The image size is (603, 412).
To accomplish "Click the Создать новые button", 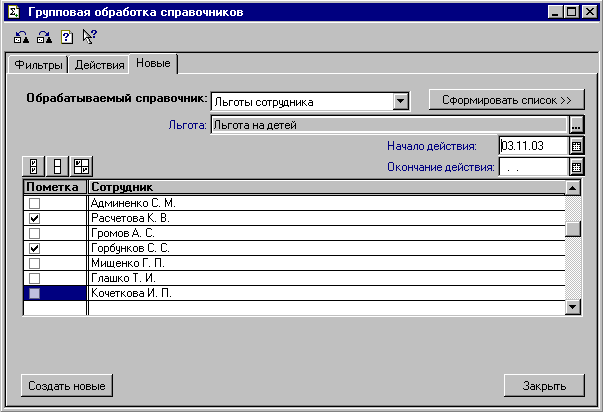I will tap(67, 385).
